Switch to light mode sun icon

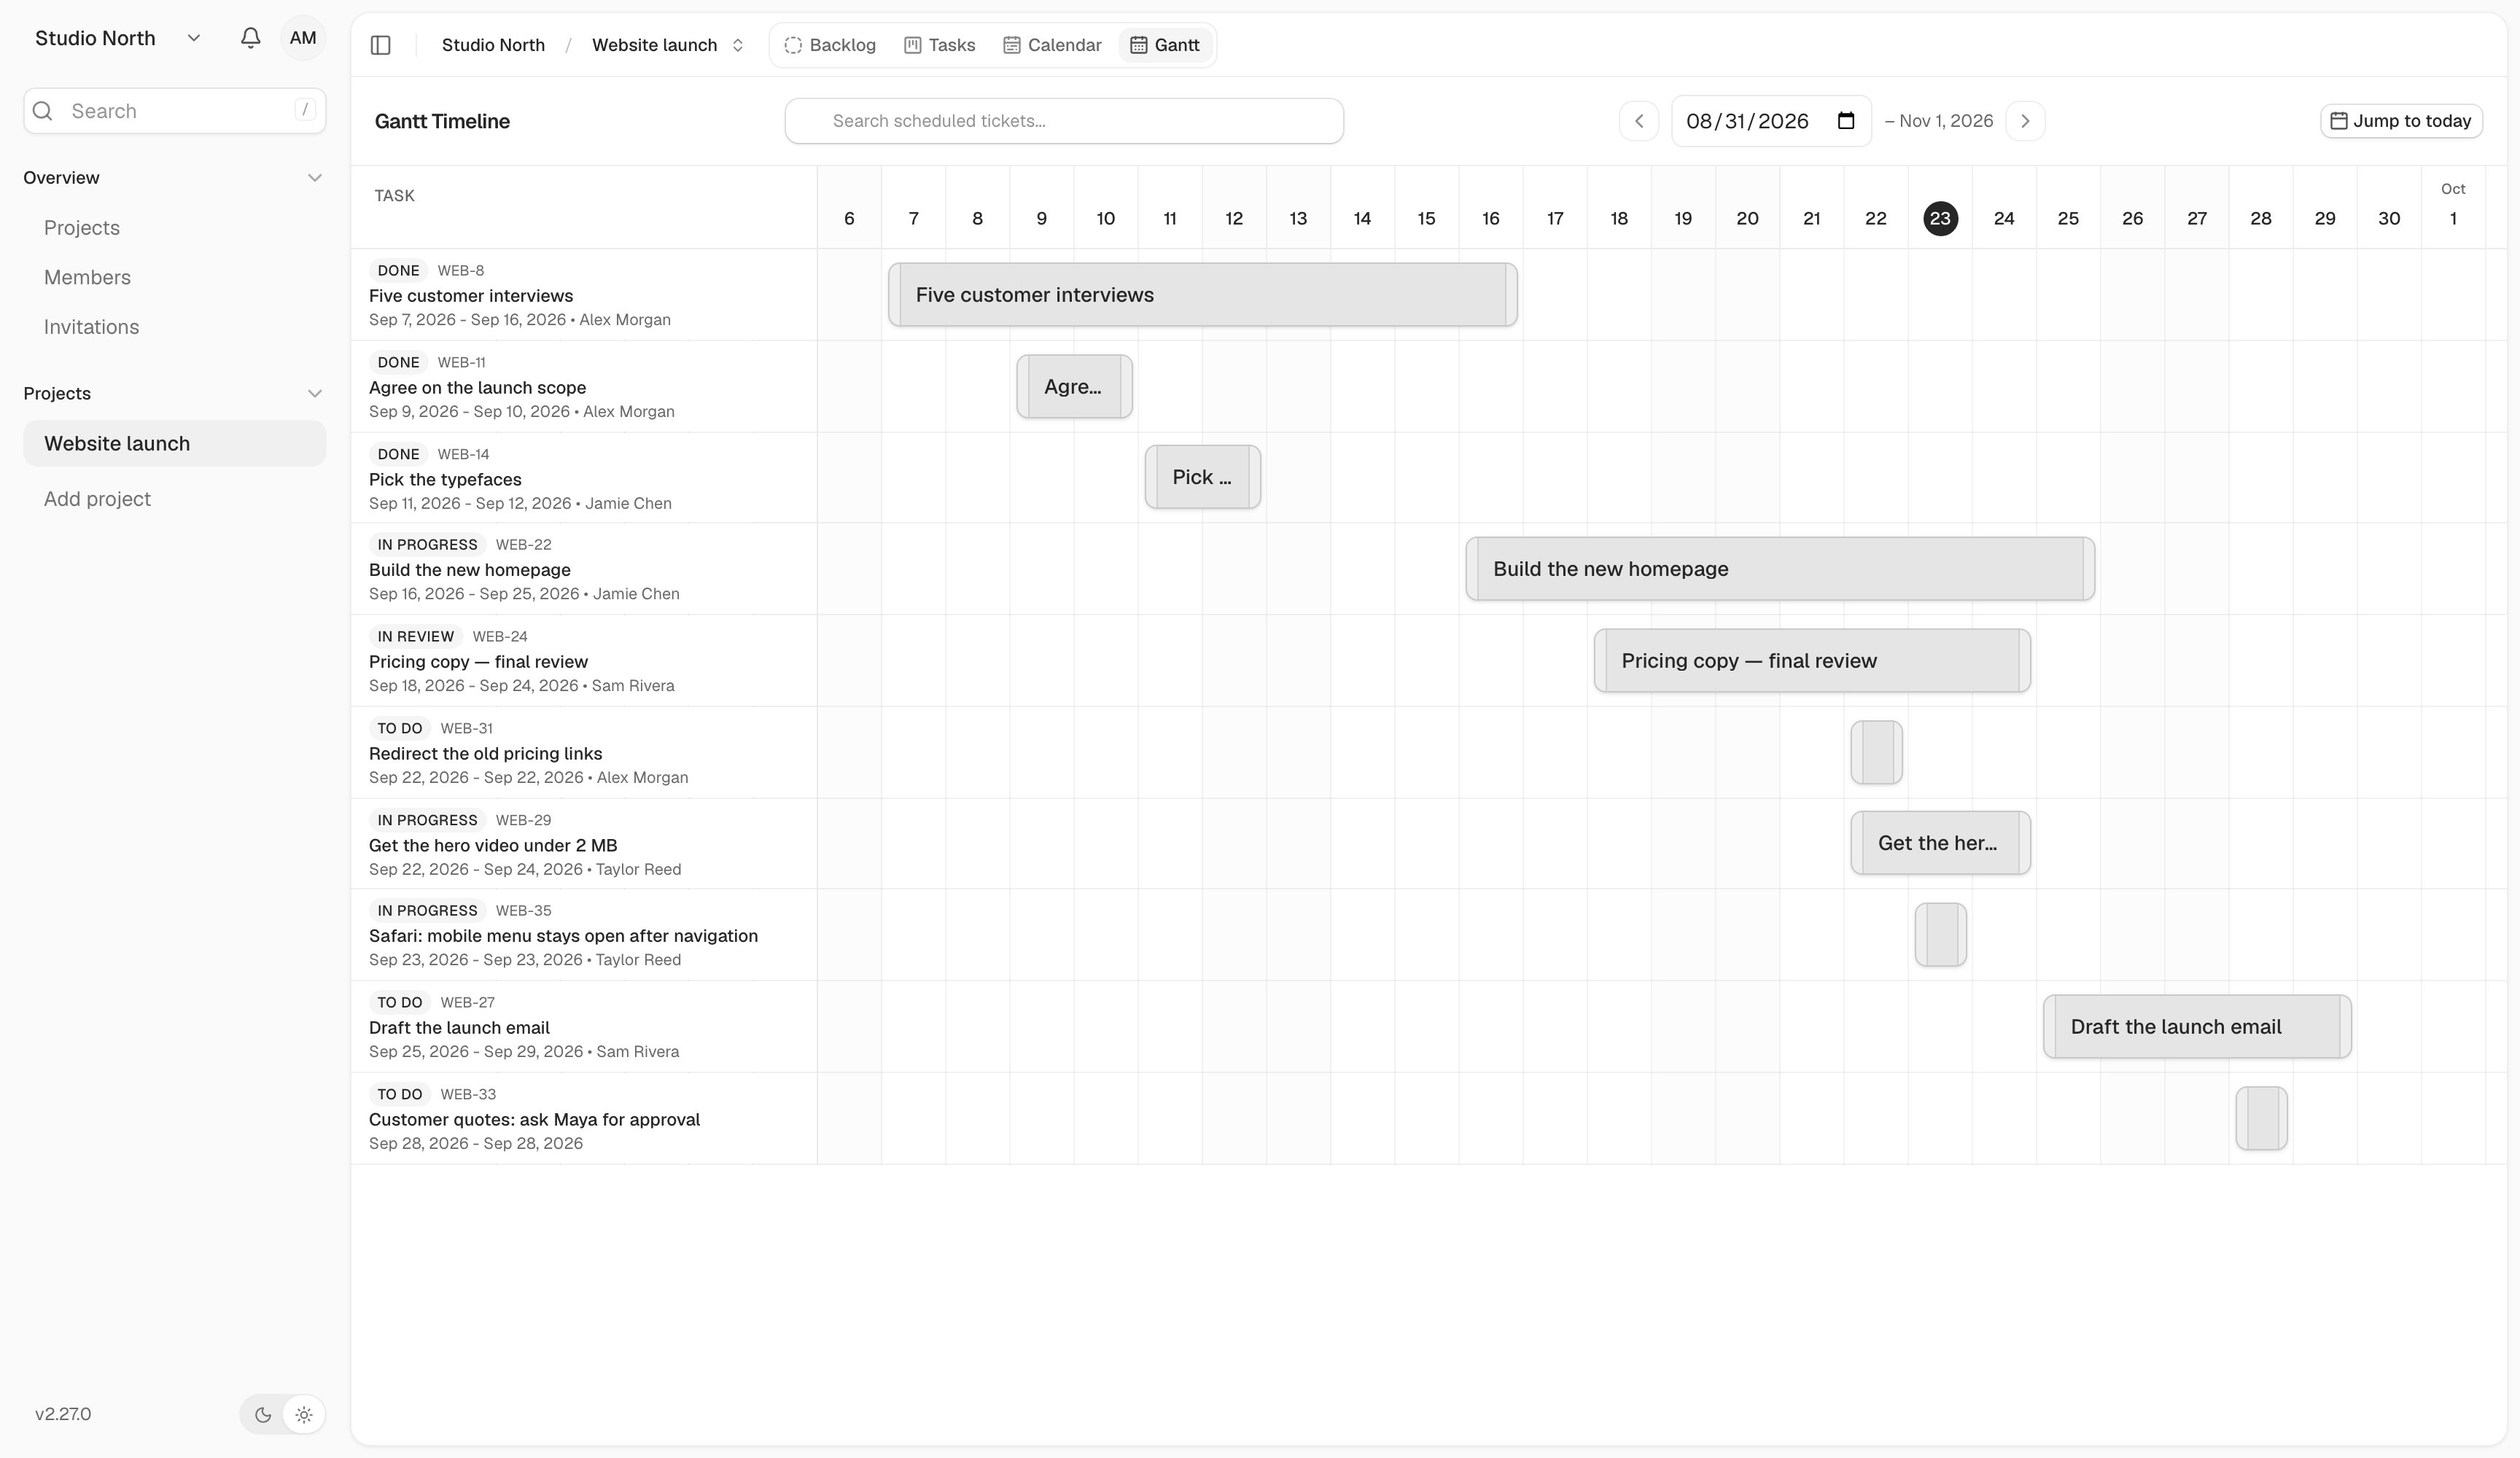(304, 1415)
